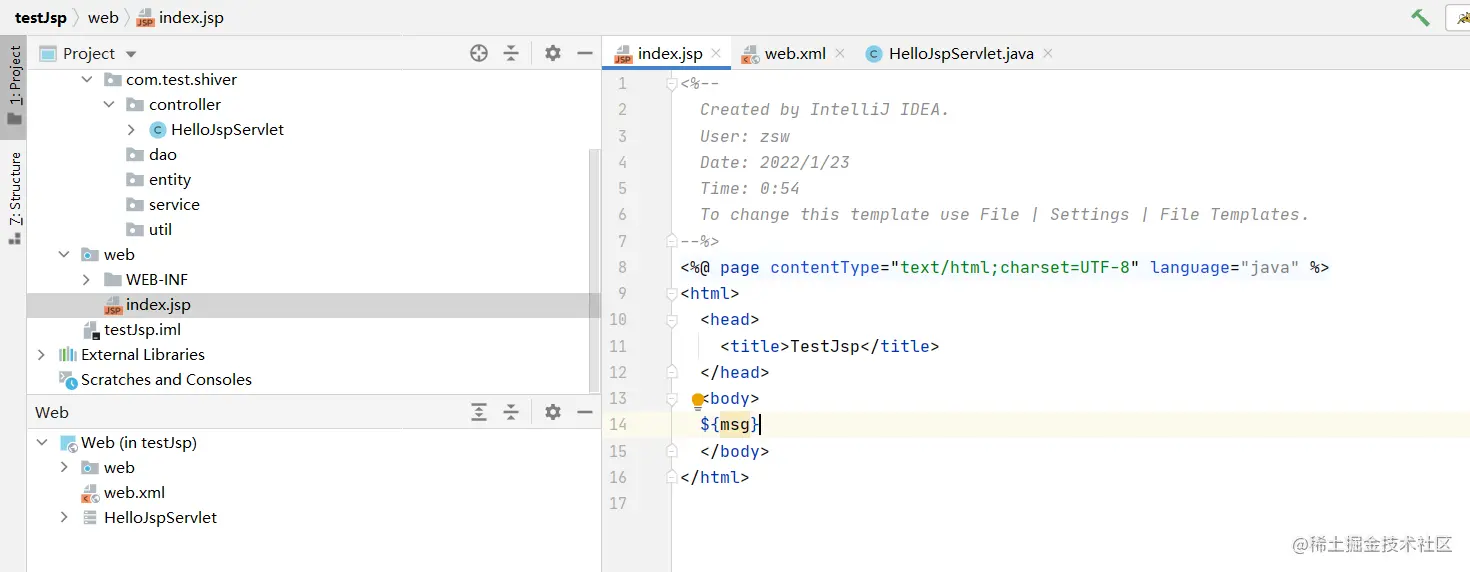Click Collapse All icon in Web panel header

click(511, 412)
